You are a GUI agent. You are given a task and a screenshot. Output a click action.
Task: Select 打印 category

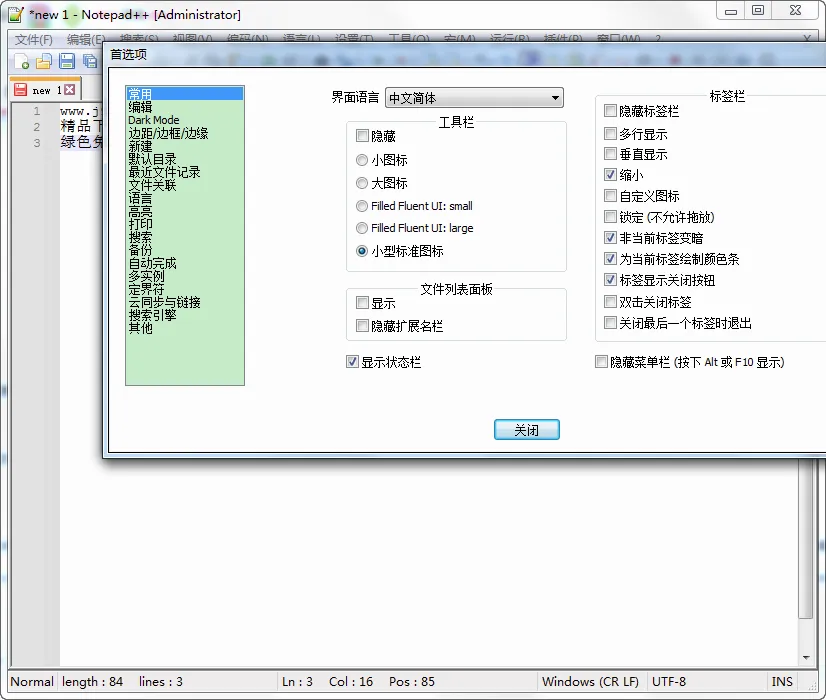point(185,224)
